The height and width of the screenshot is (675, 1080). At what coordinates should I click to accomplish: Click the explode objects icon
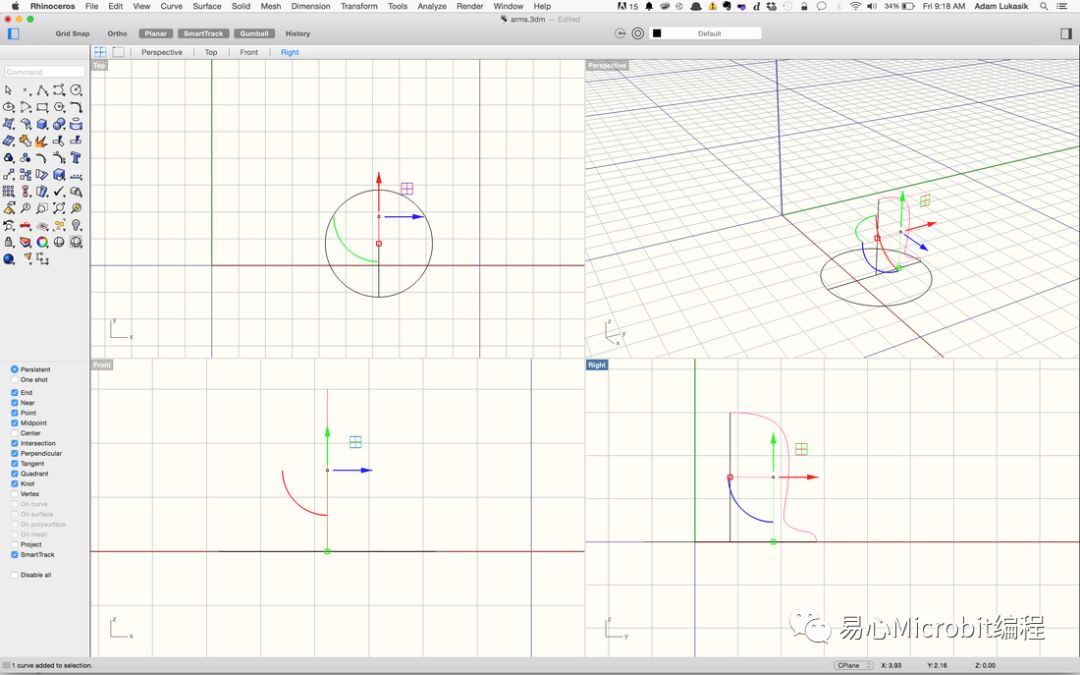coord(42,141)
